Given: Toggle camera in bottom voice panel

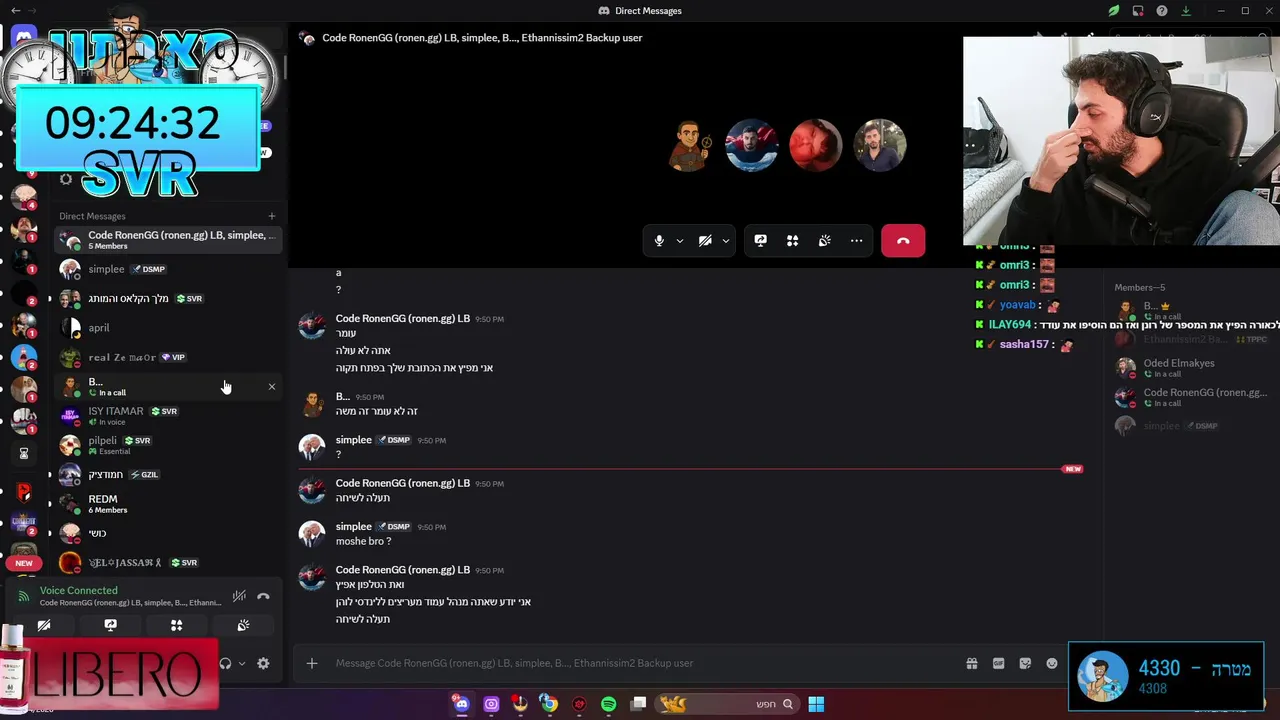Looking at the screenshot, I should coord(44,625).
